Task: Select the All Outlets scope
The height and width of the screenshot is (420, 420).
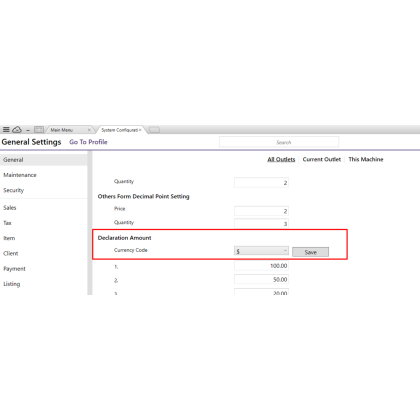Action: pos(281,159)
